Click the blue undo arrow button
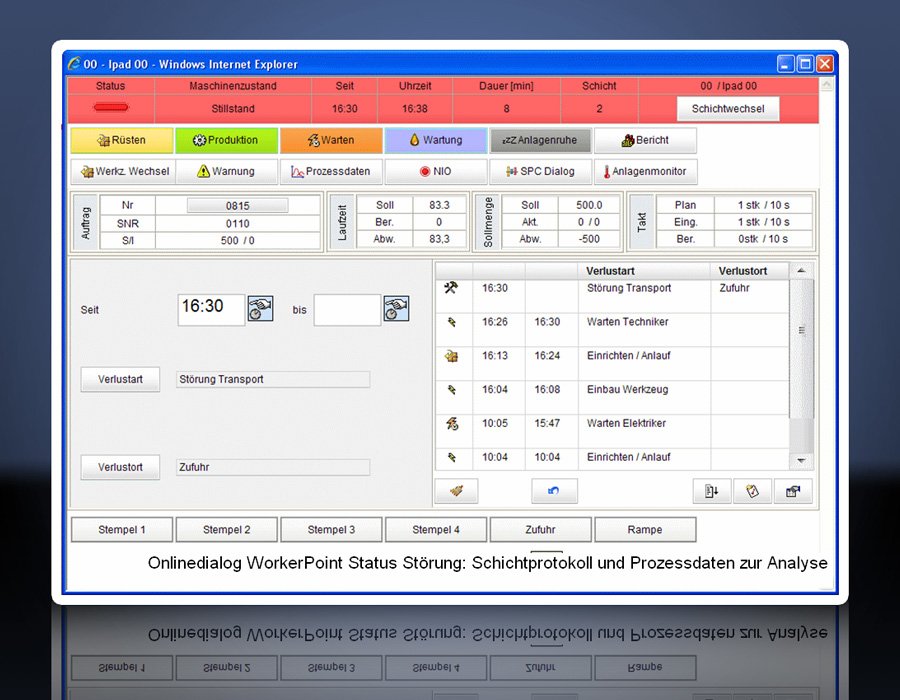Screen dimensions: 900x700 coord(554,491)
